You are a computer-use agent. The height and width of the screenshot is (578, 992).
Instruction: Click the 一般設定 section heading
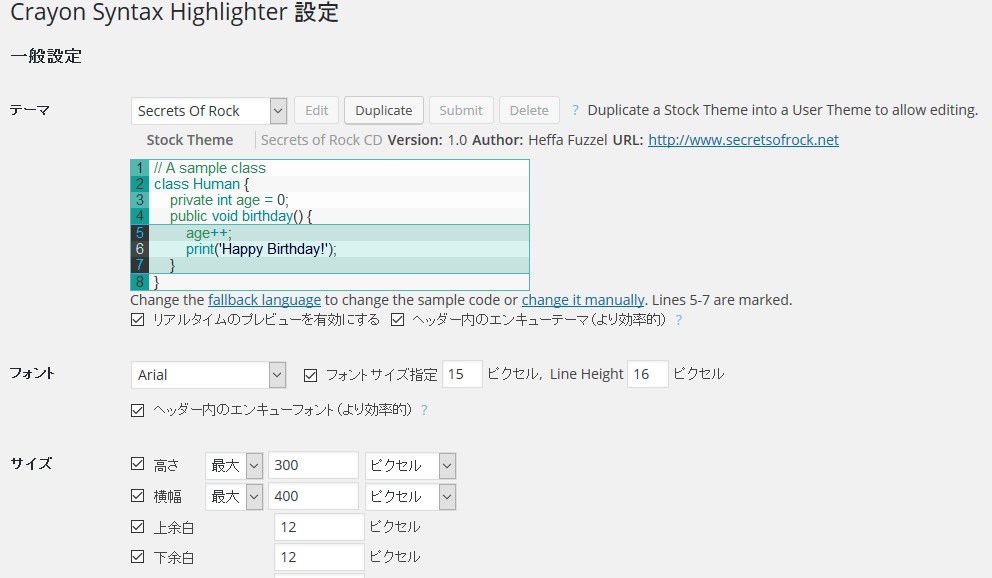pyautogui.click(x=46, y=56)
